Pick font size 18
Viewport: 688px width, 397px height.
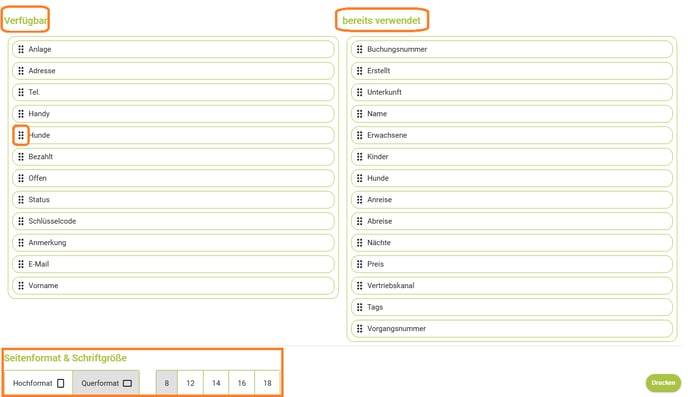[x=267, y=383]
